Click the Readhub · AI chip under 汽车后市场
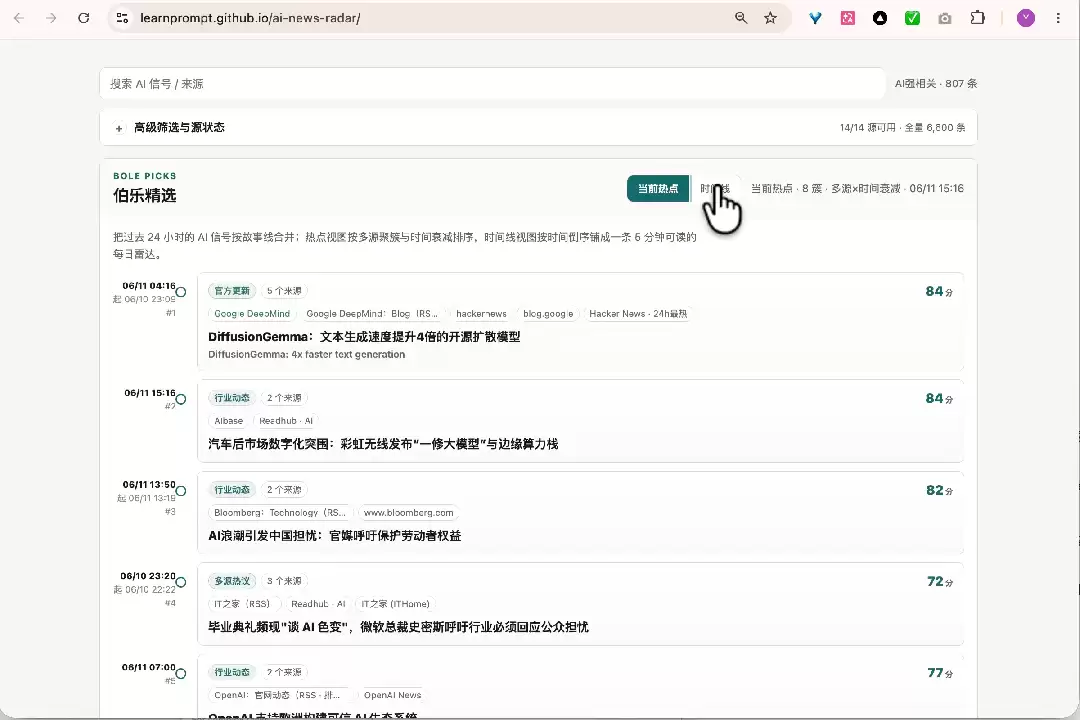The height and width of the screenshot is (720, 1080). 286,421
